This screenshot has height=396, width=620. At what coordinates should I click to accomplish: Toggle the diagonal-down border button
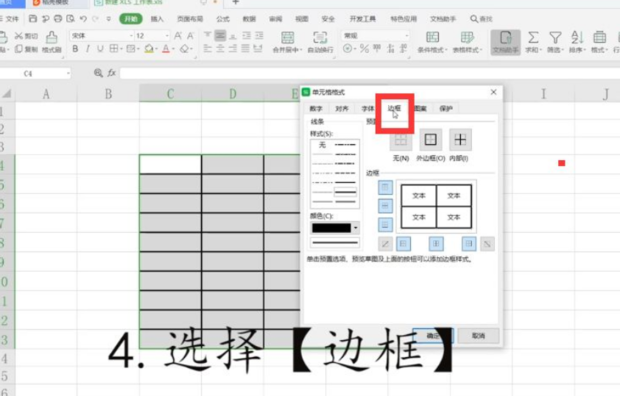point(487,244)
